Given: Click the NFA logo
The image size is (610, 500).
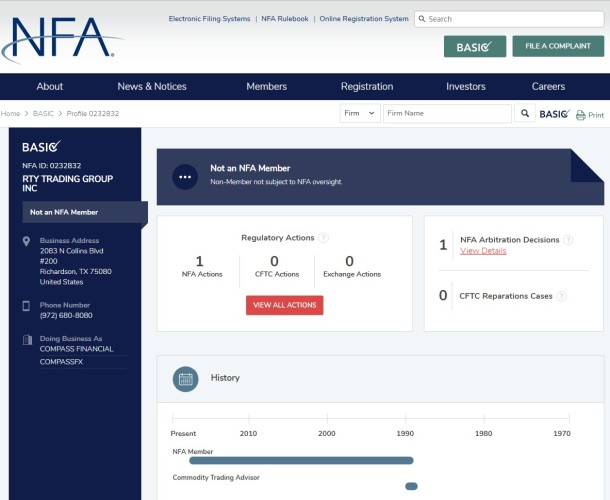Looking at the screenshot, I should 62,41.
